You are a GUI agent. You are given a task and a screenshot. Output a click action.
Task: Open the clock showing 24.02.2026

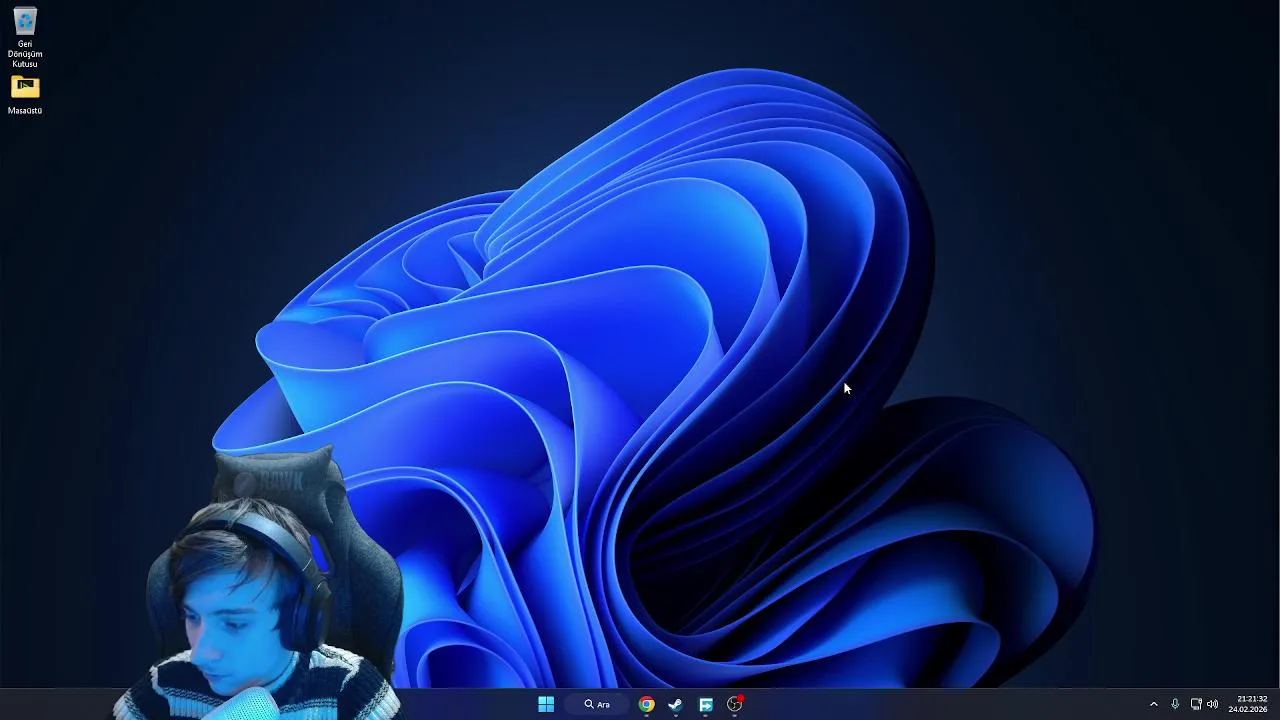(x=1248, y=704)
